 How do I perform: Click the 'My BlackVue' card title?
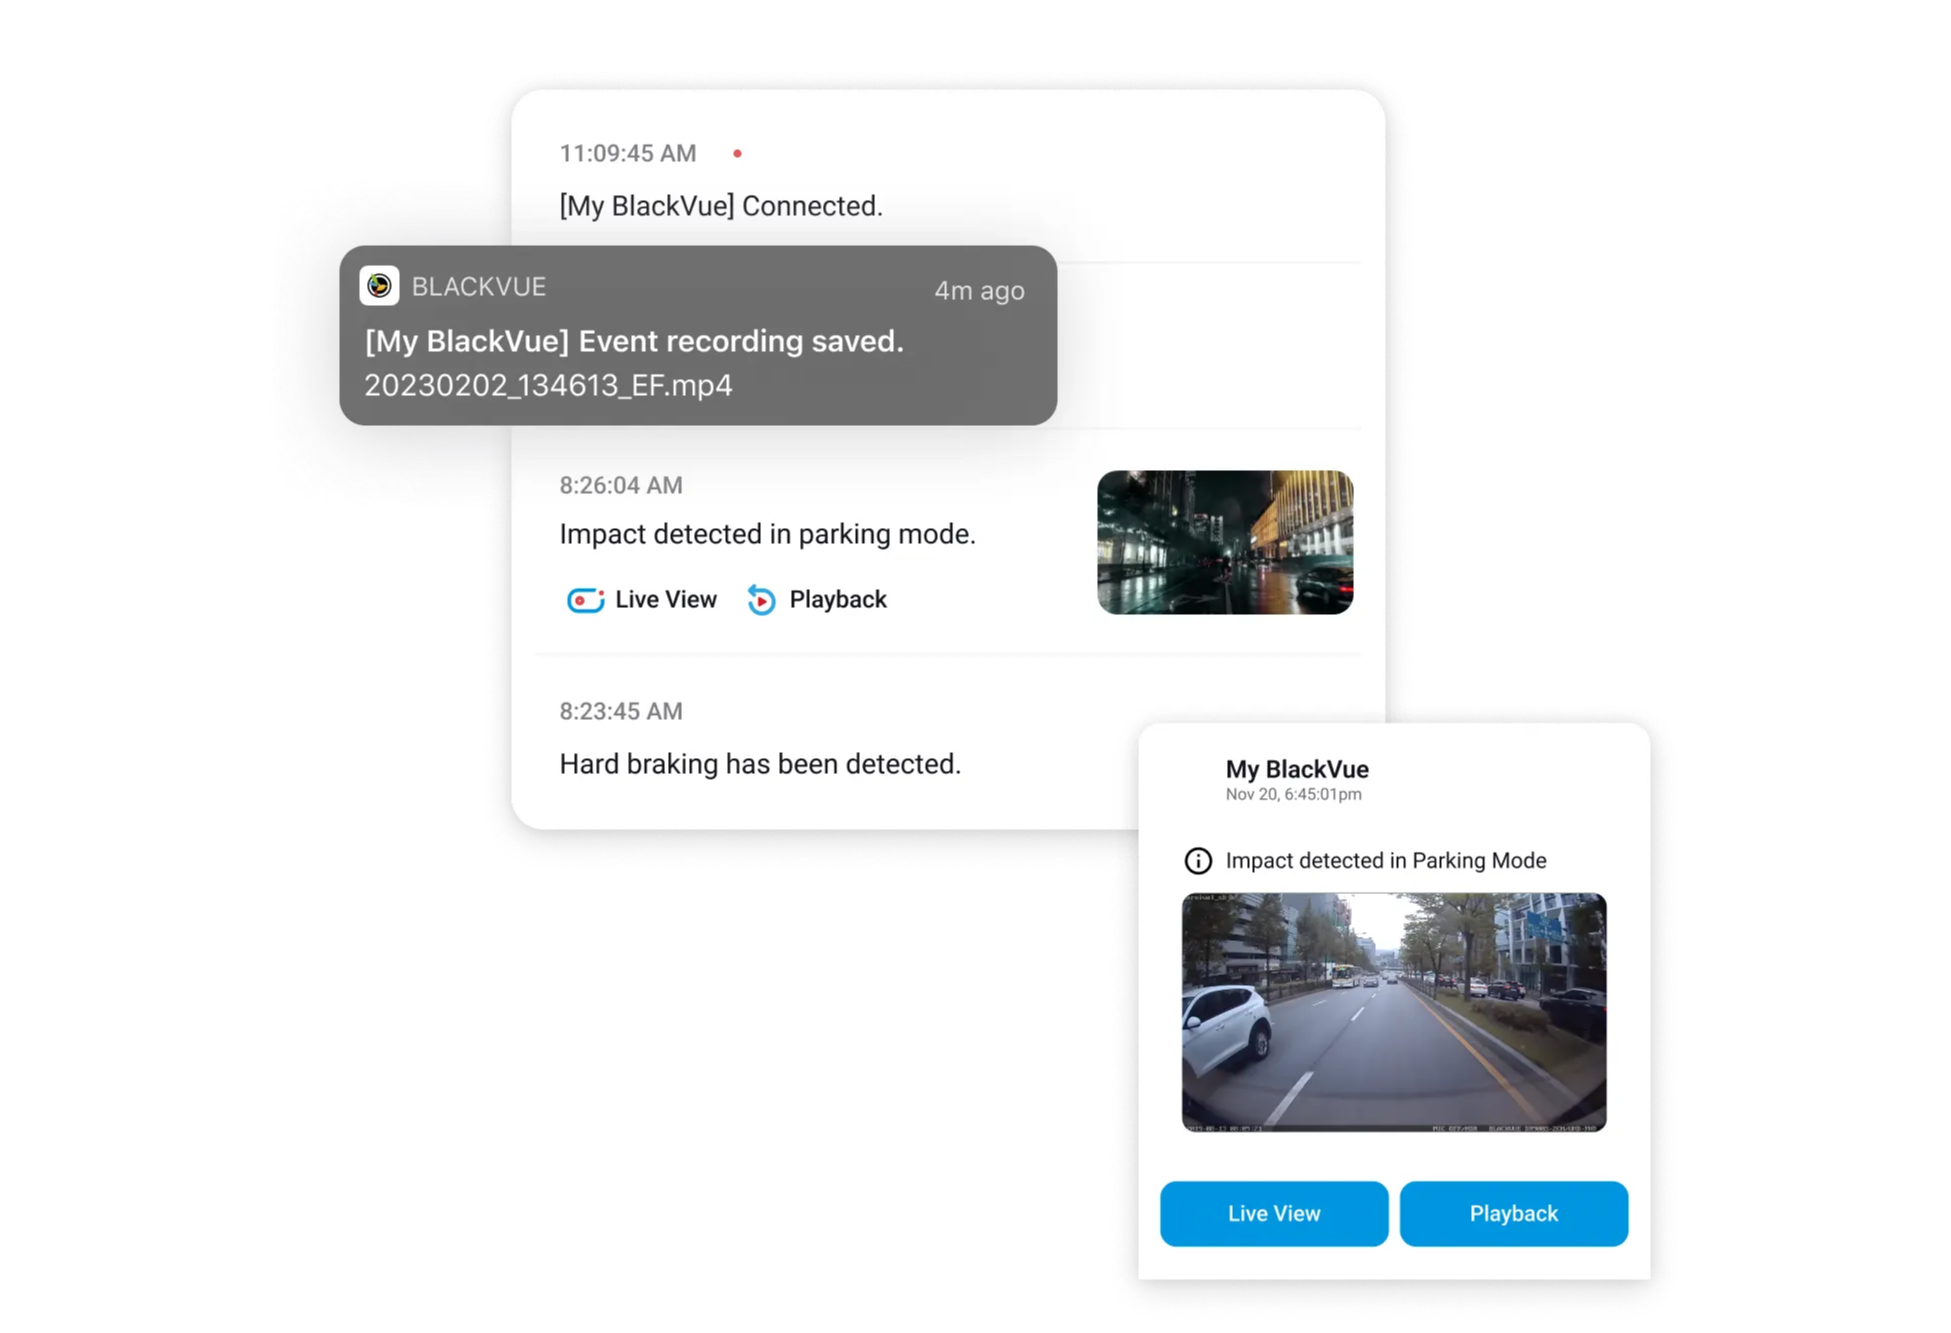[x=1297, y=769]
